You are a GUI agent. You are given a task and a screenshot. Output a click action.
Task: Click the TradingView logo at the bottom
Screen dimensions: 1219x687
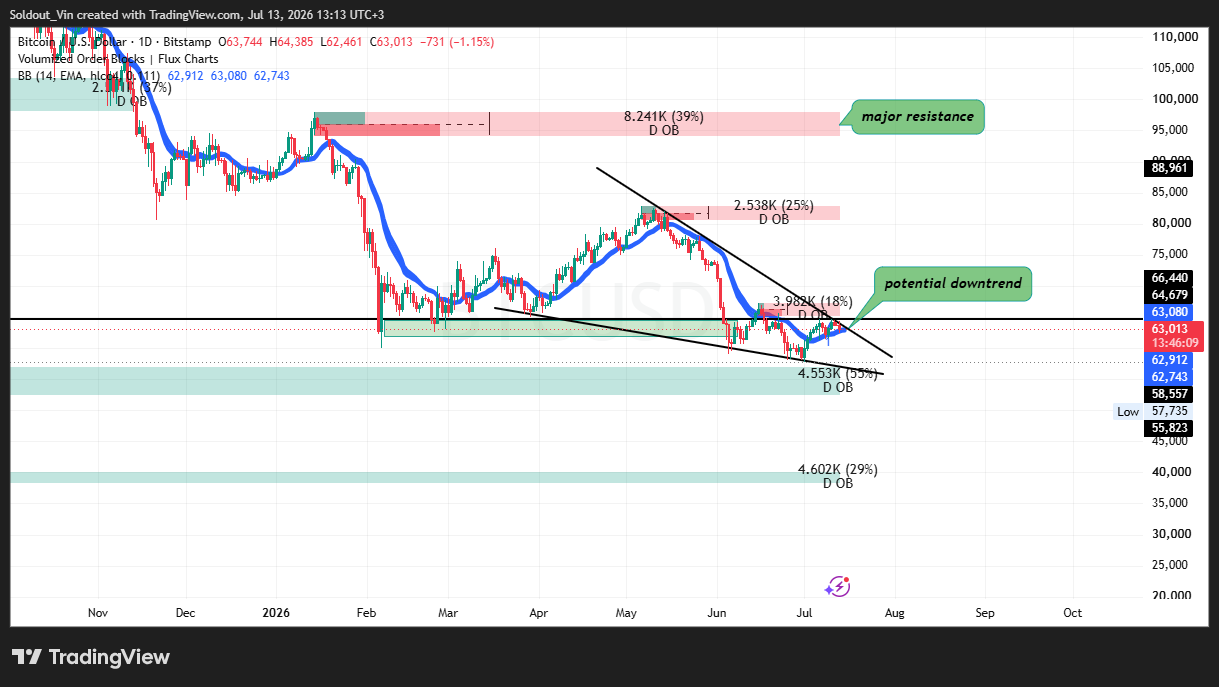point(91,657)
